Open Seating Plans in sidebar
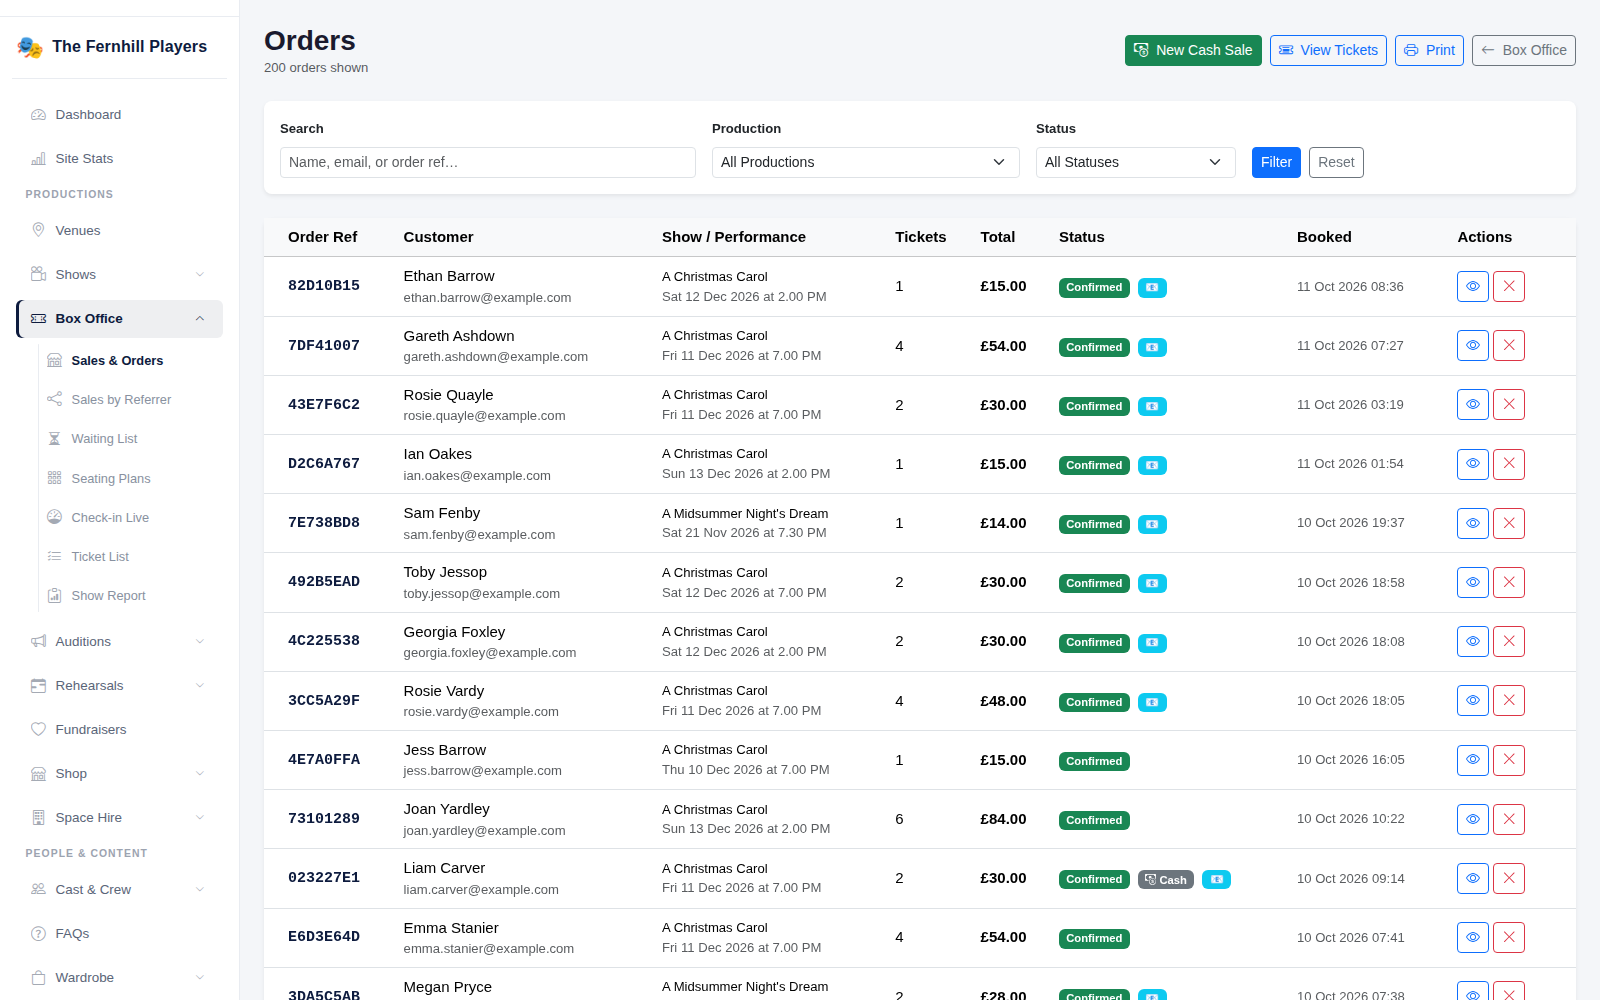The width and height of the screenshot is (1600, 1000). click(131, 479)
